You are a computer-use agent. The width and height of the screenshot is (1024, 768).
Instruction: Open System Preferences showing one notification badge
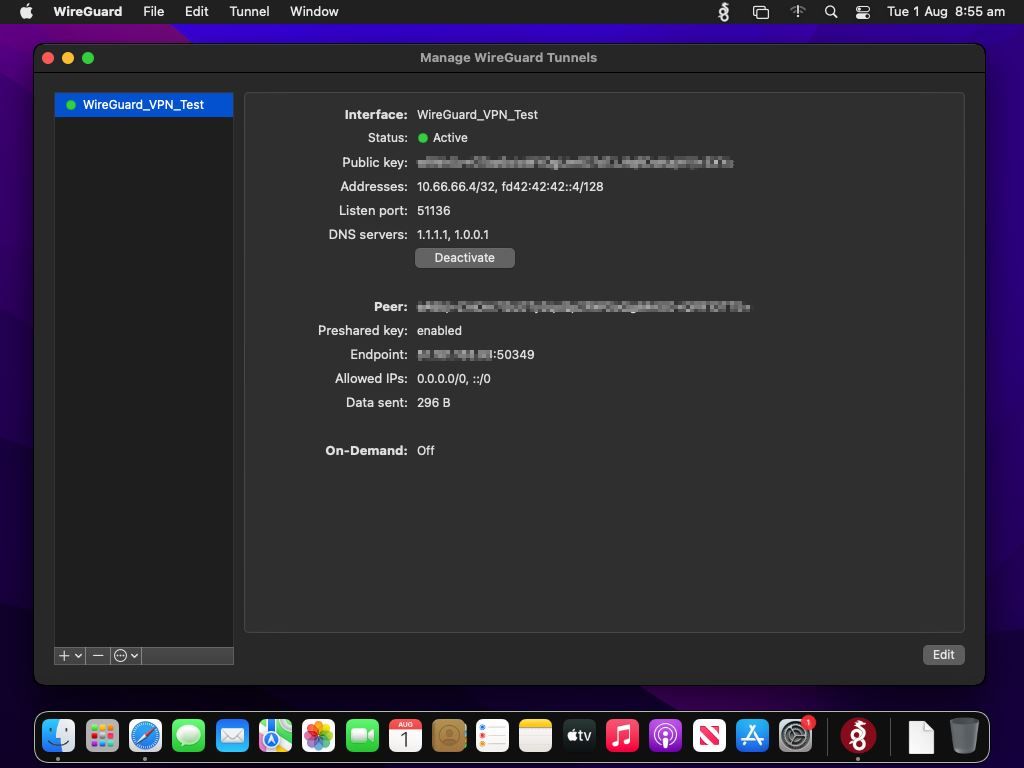click(x=797, y=735)
